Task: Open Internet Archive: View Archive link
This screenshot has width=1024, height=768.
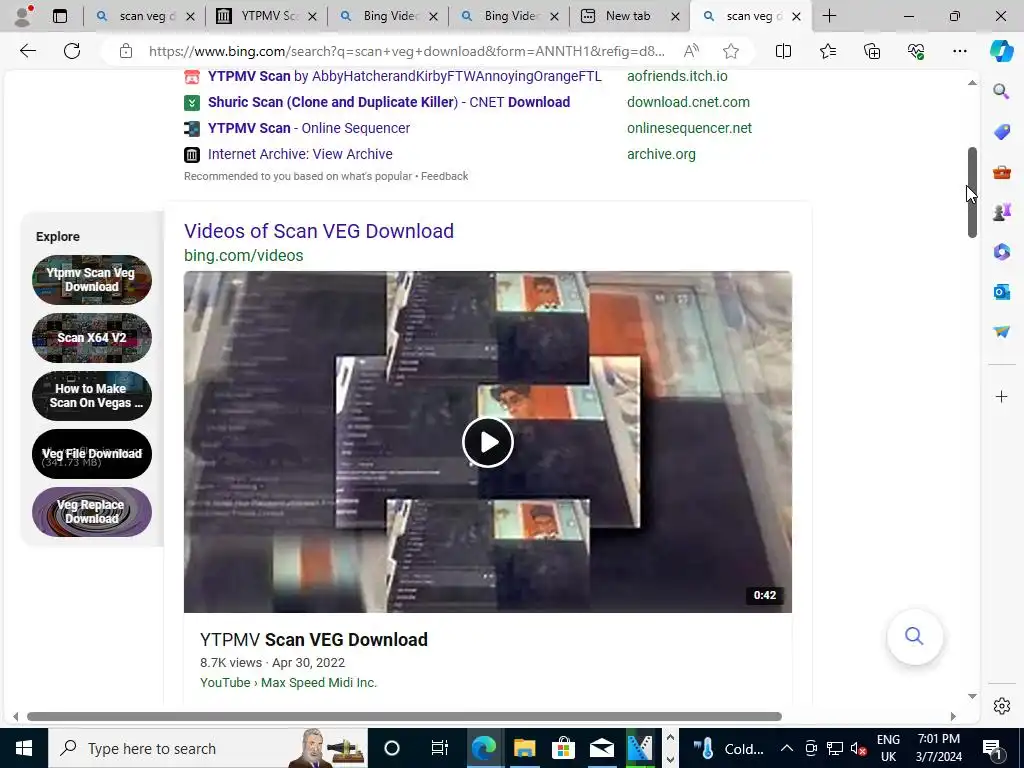Action: point(300,154)
